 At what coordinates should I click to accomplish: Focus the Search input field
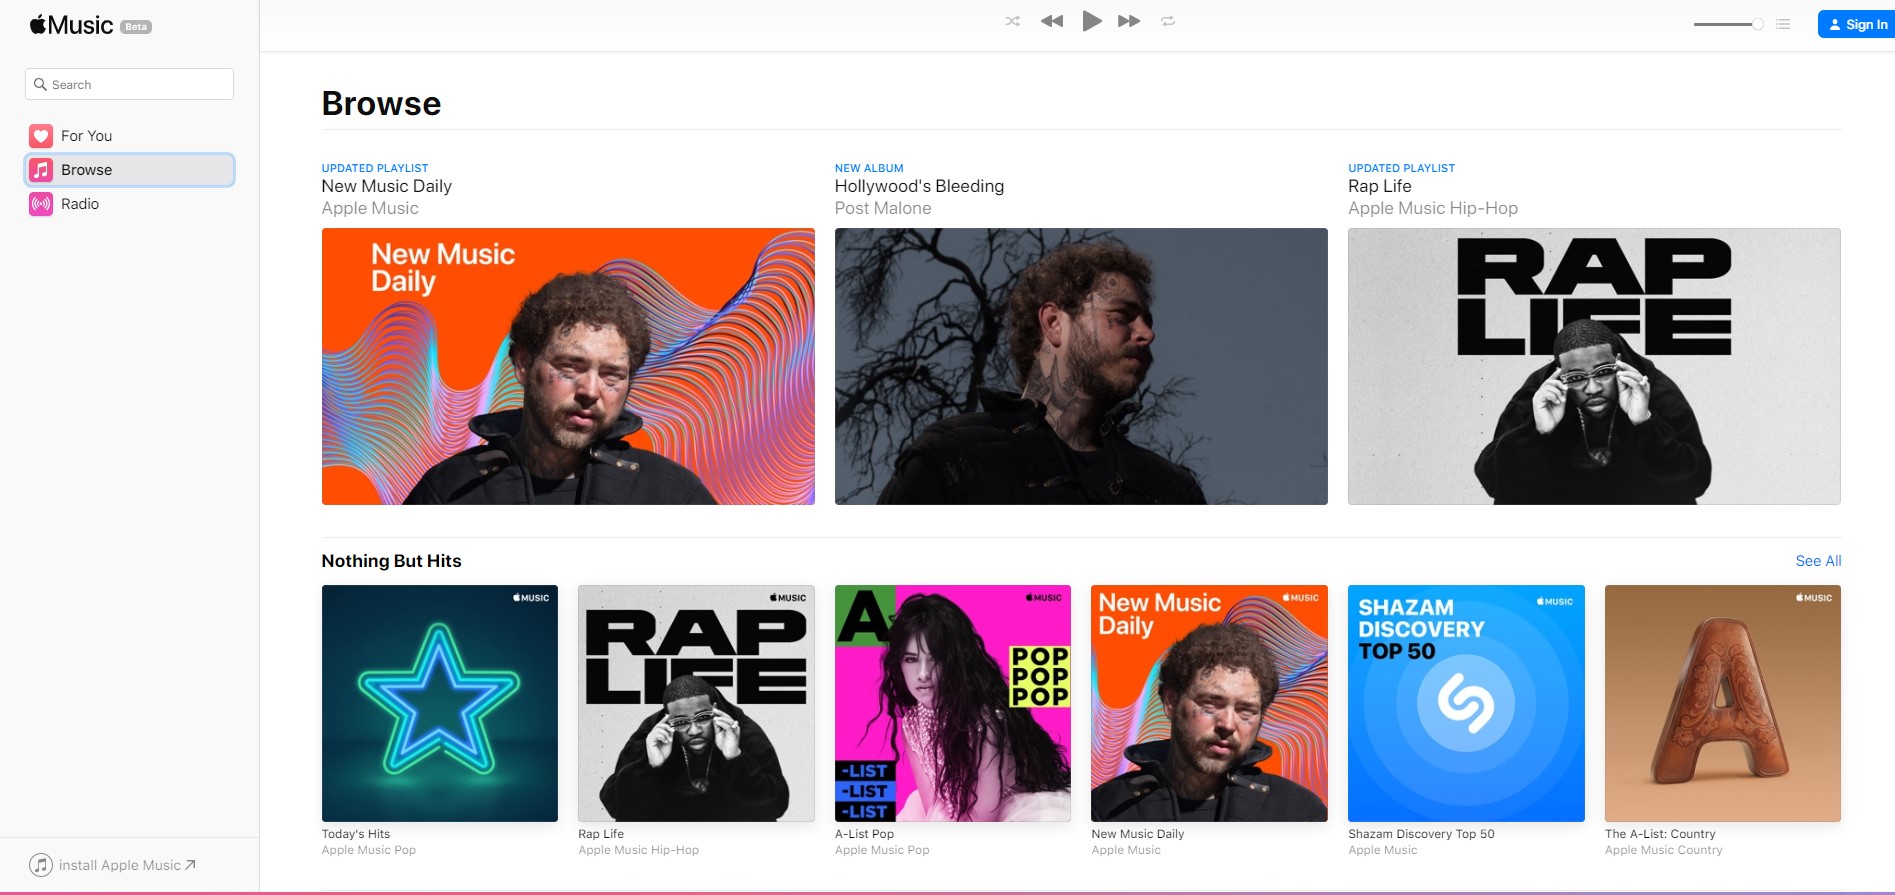(139, 85)
